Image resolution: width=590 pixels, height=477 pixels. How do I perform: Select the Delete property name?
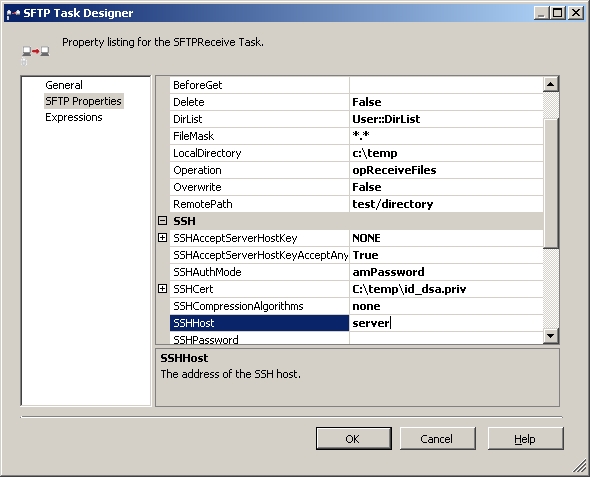click(x=259, y=102)
